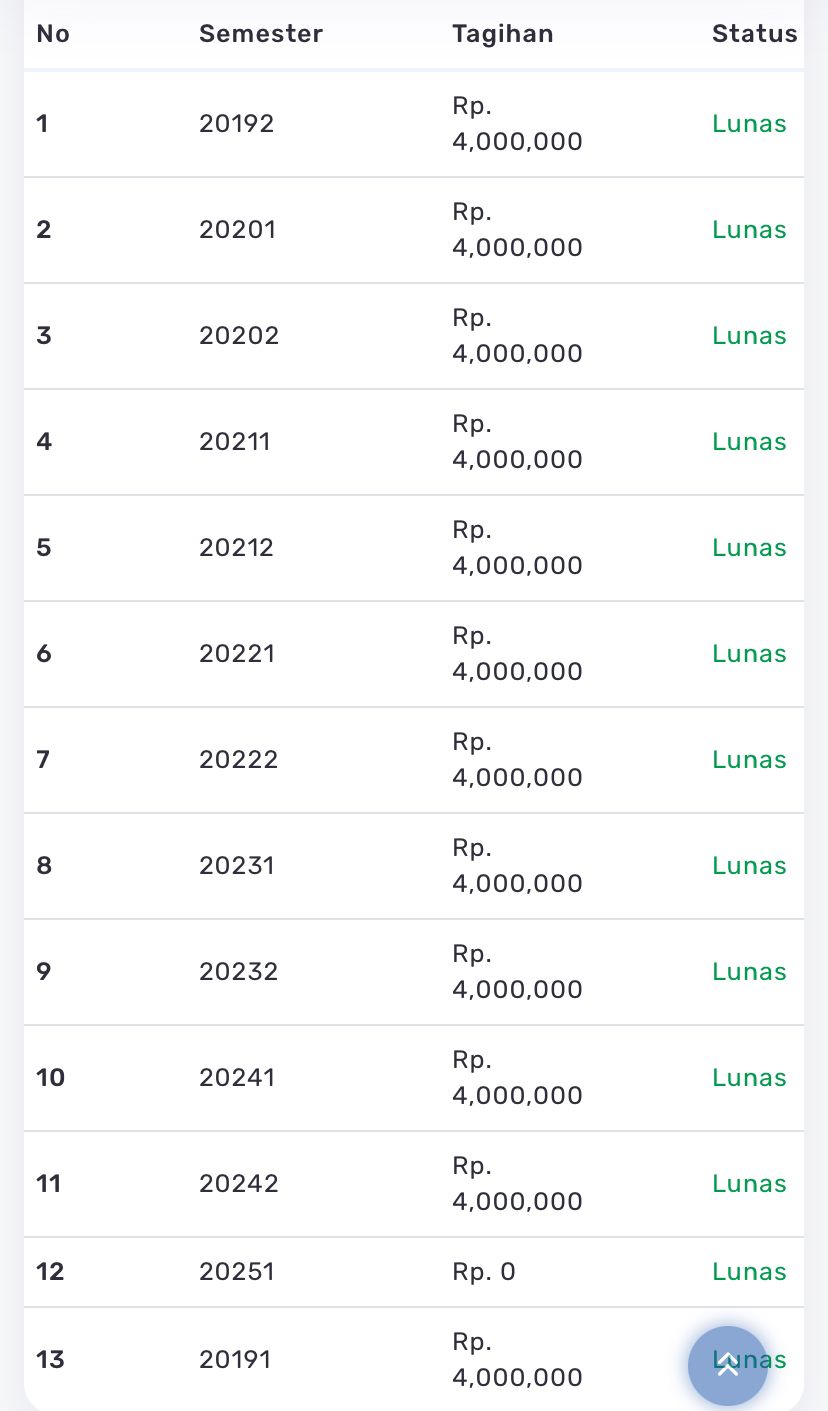Screen dimensions: 828x1411
Task: Click Lunas status in row 7
Action: 749,760
